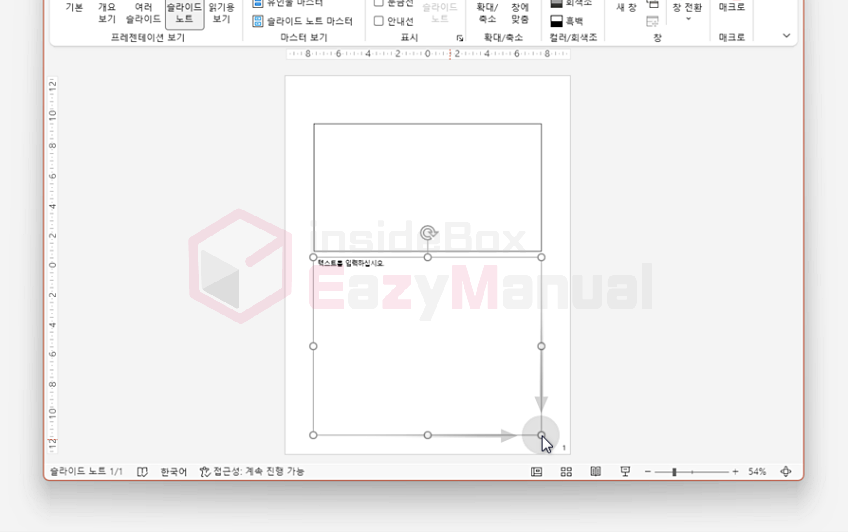Click 창에 맞춤 (Fit to Window)

click(x=520, y=12)
